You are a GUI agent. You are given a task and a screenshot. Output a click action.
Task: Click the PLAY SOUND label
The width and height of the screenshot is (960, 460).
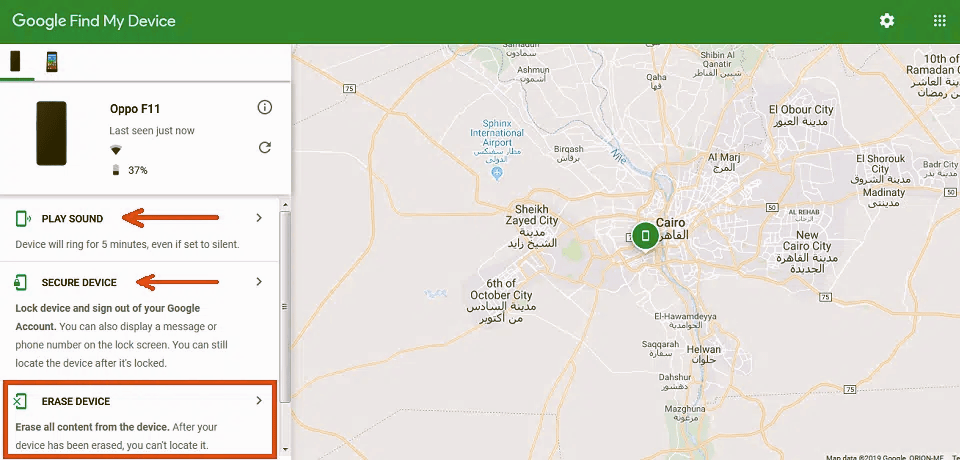72,219
